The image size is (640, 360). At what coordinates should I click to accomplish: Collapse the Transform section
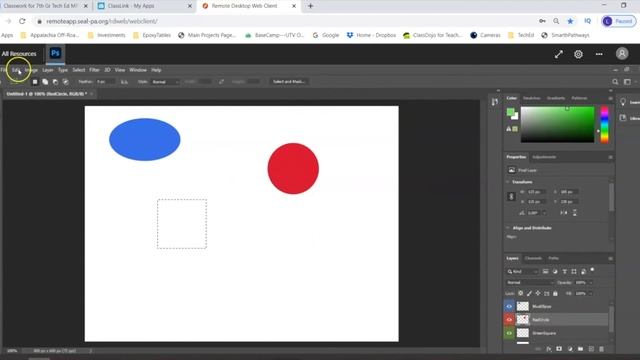click(x=508, y=182)
